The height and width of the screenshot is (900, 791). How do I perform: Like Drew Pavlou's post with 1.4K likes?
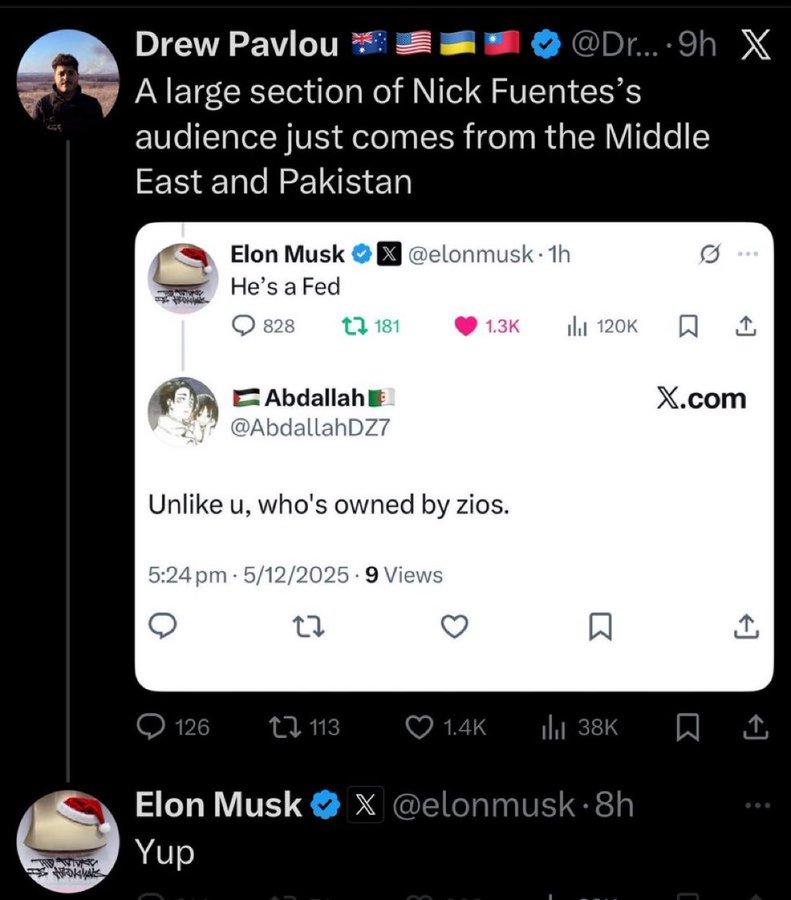417,728
